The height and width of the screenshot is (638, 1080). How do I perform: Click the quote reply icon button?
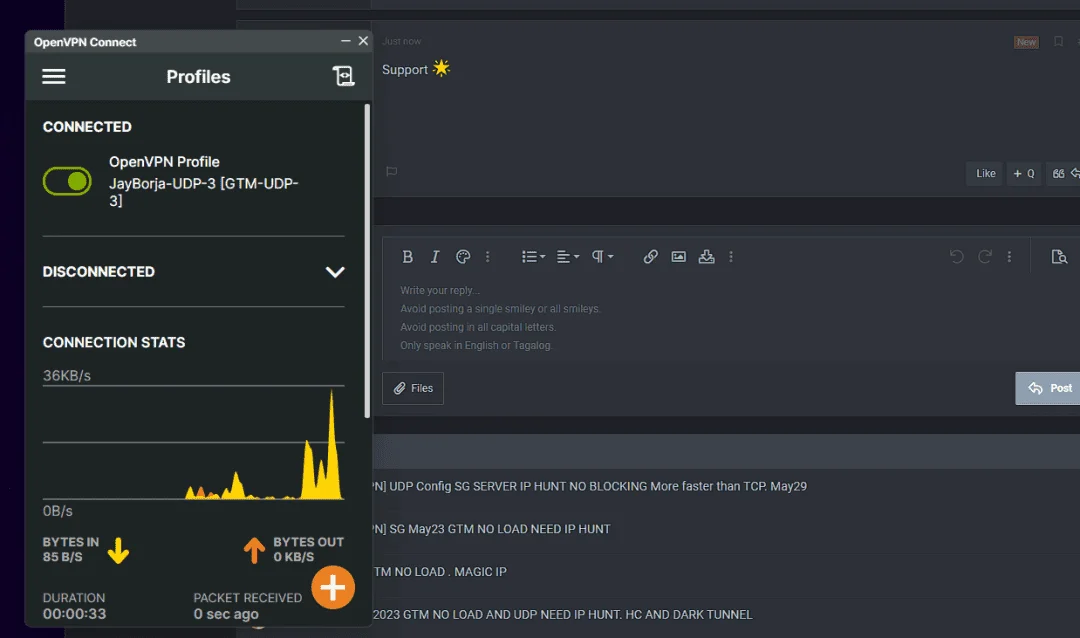(1063, 174)
